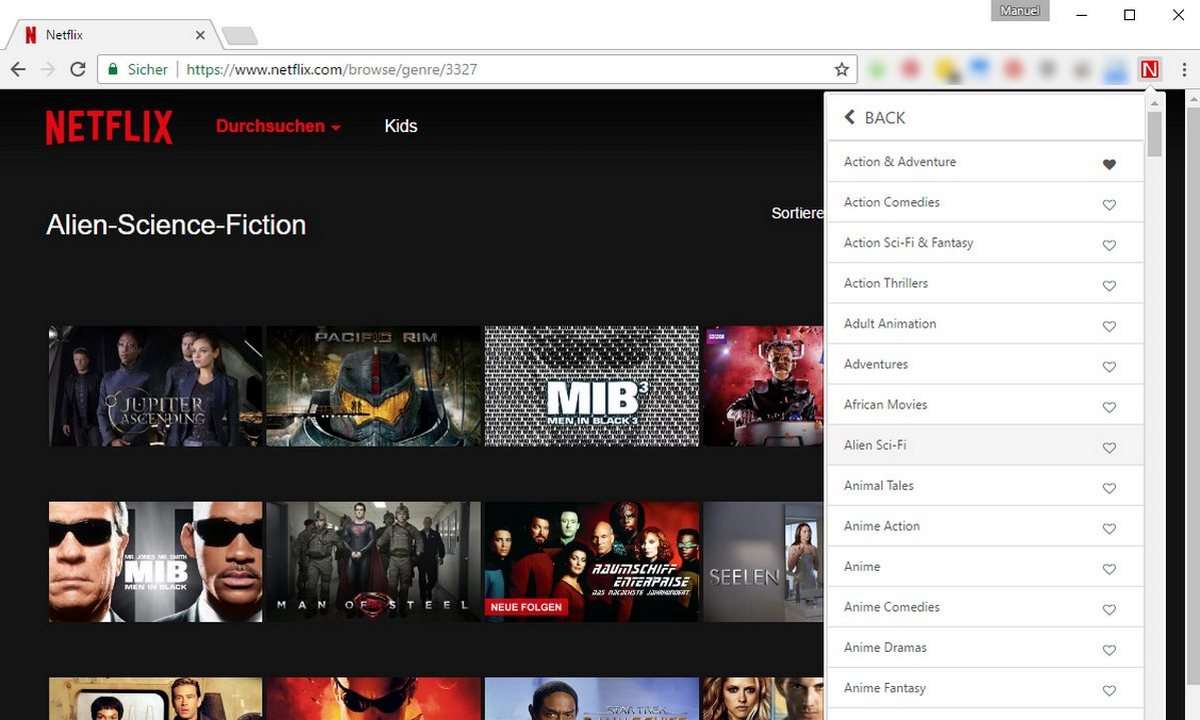Open the Sortiere sort option
The width and height of the screenshot is (1200, 720).
(797, 213)
